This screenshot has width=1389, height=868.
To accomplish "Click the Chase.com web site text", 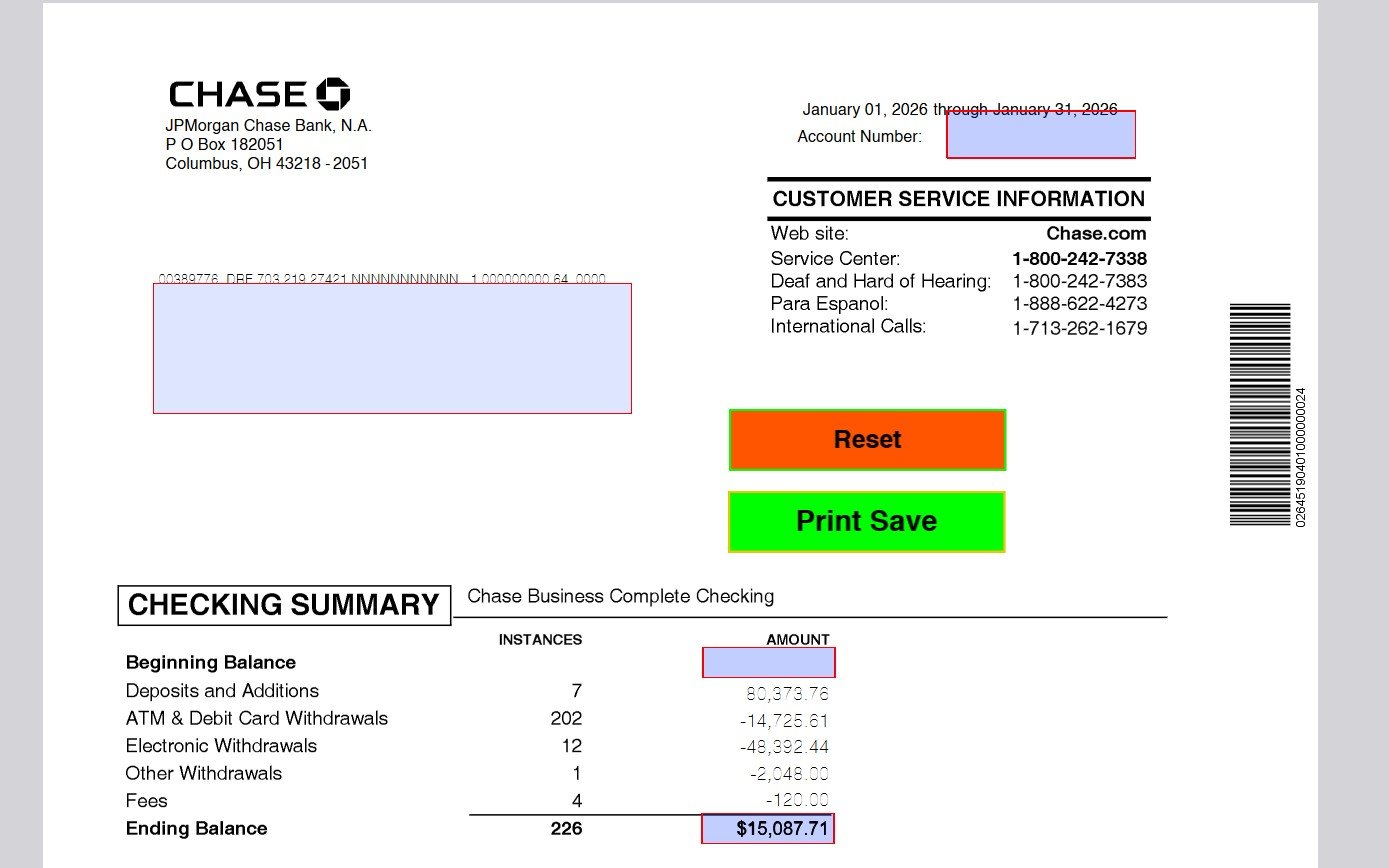I will 1096,234.
